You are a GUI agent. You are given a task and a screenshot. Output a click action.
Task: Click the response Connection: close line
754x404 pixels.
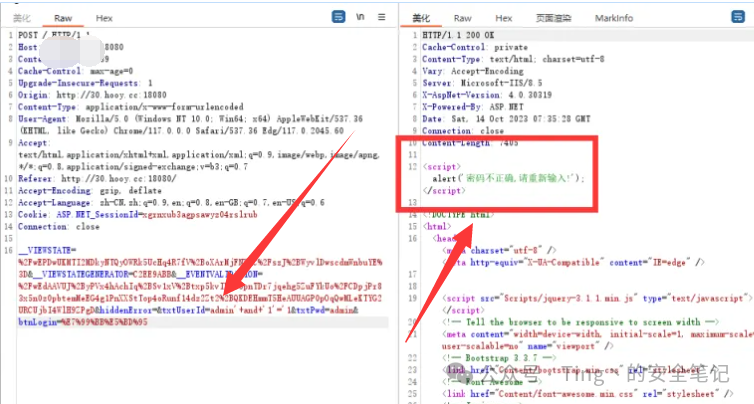(463, 131)
